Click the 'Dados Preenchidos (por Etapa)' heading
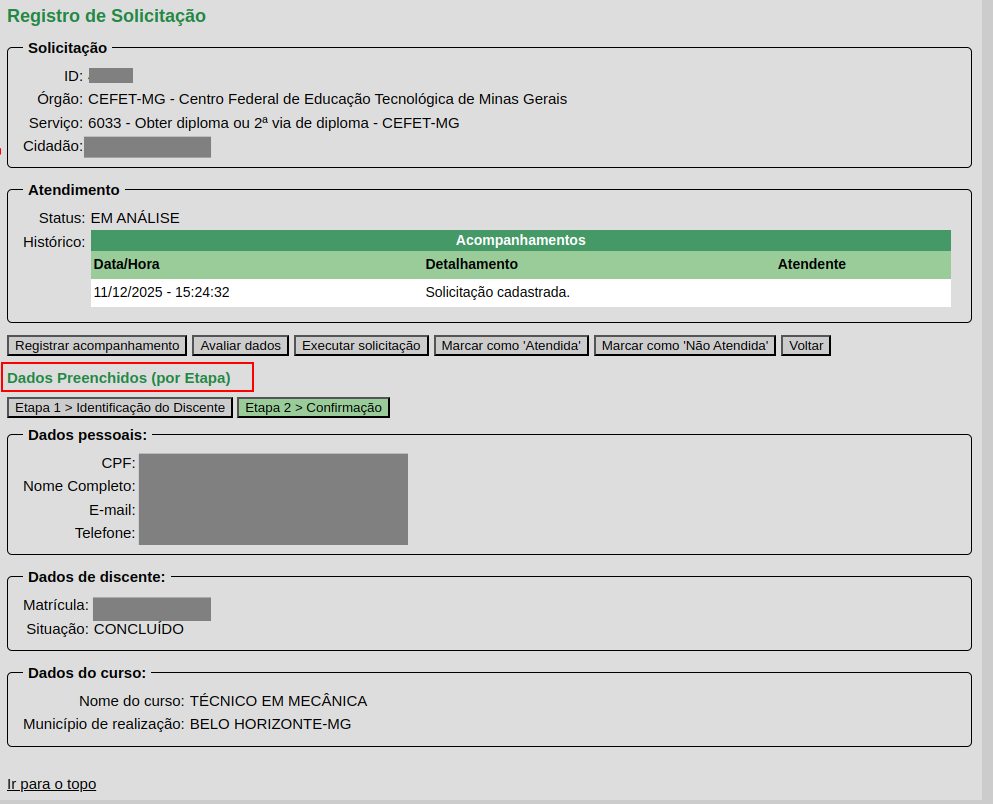 pyautogui.click(x=119, y=378)
